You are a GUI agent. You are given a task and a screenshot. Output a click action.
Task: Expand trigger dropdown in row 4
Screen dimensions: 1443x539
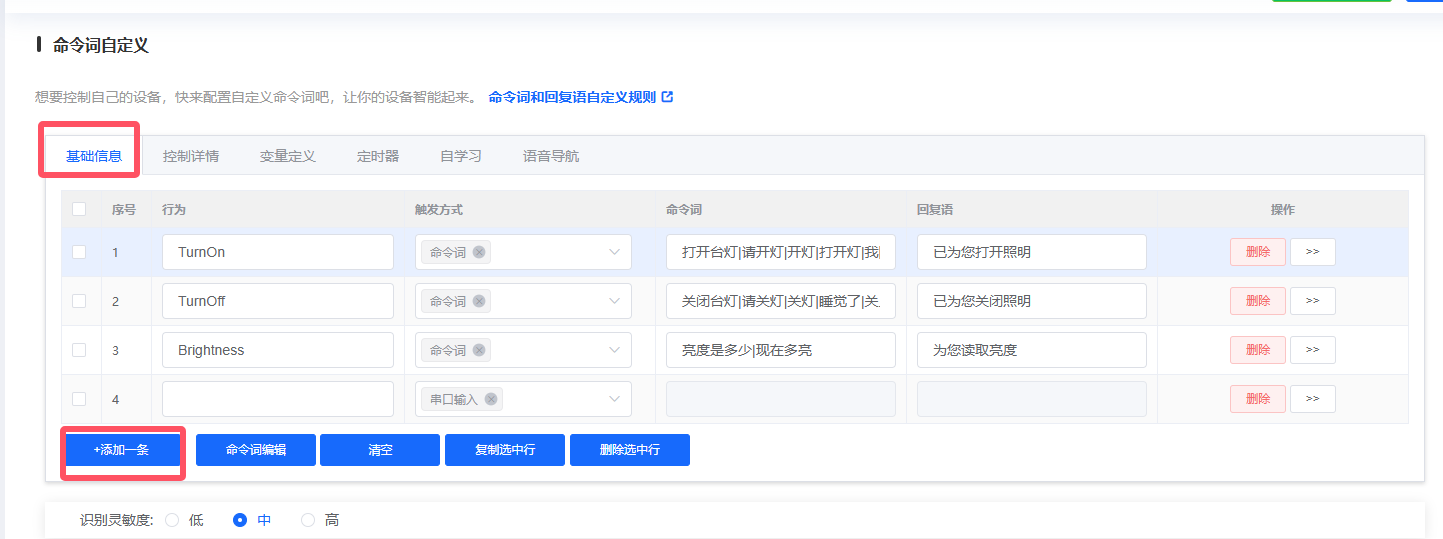coord(614,399)
